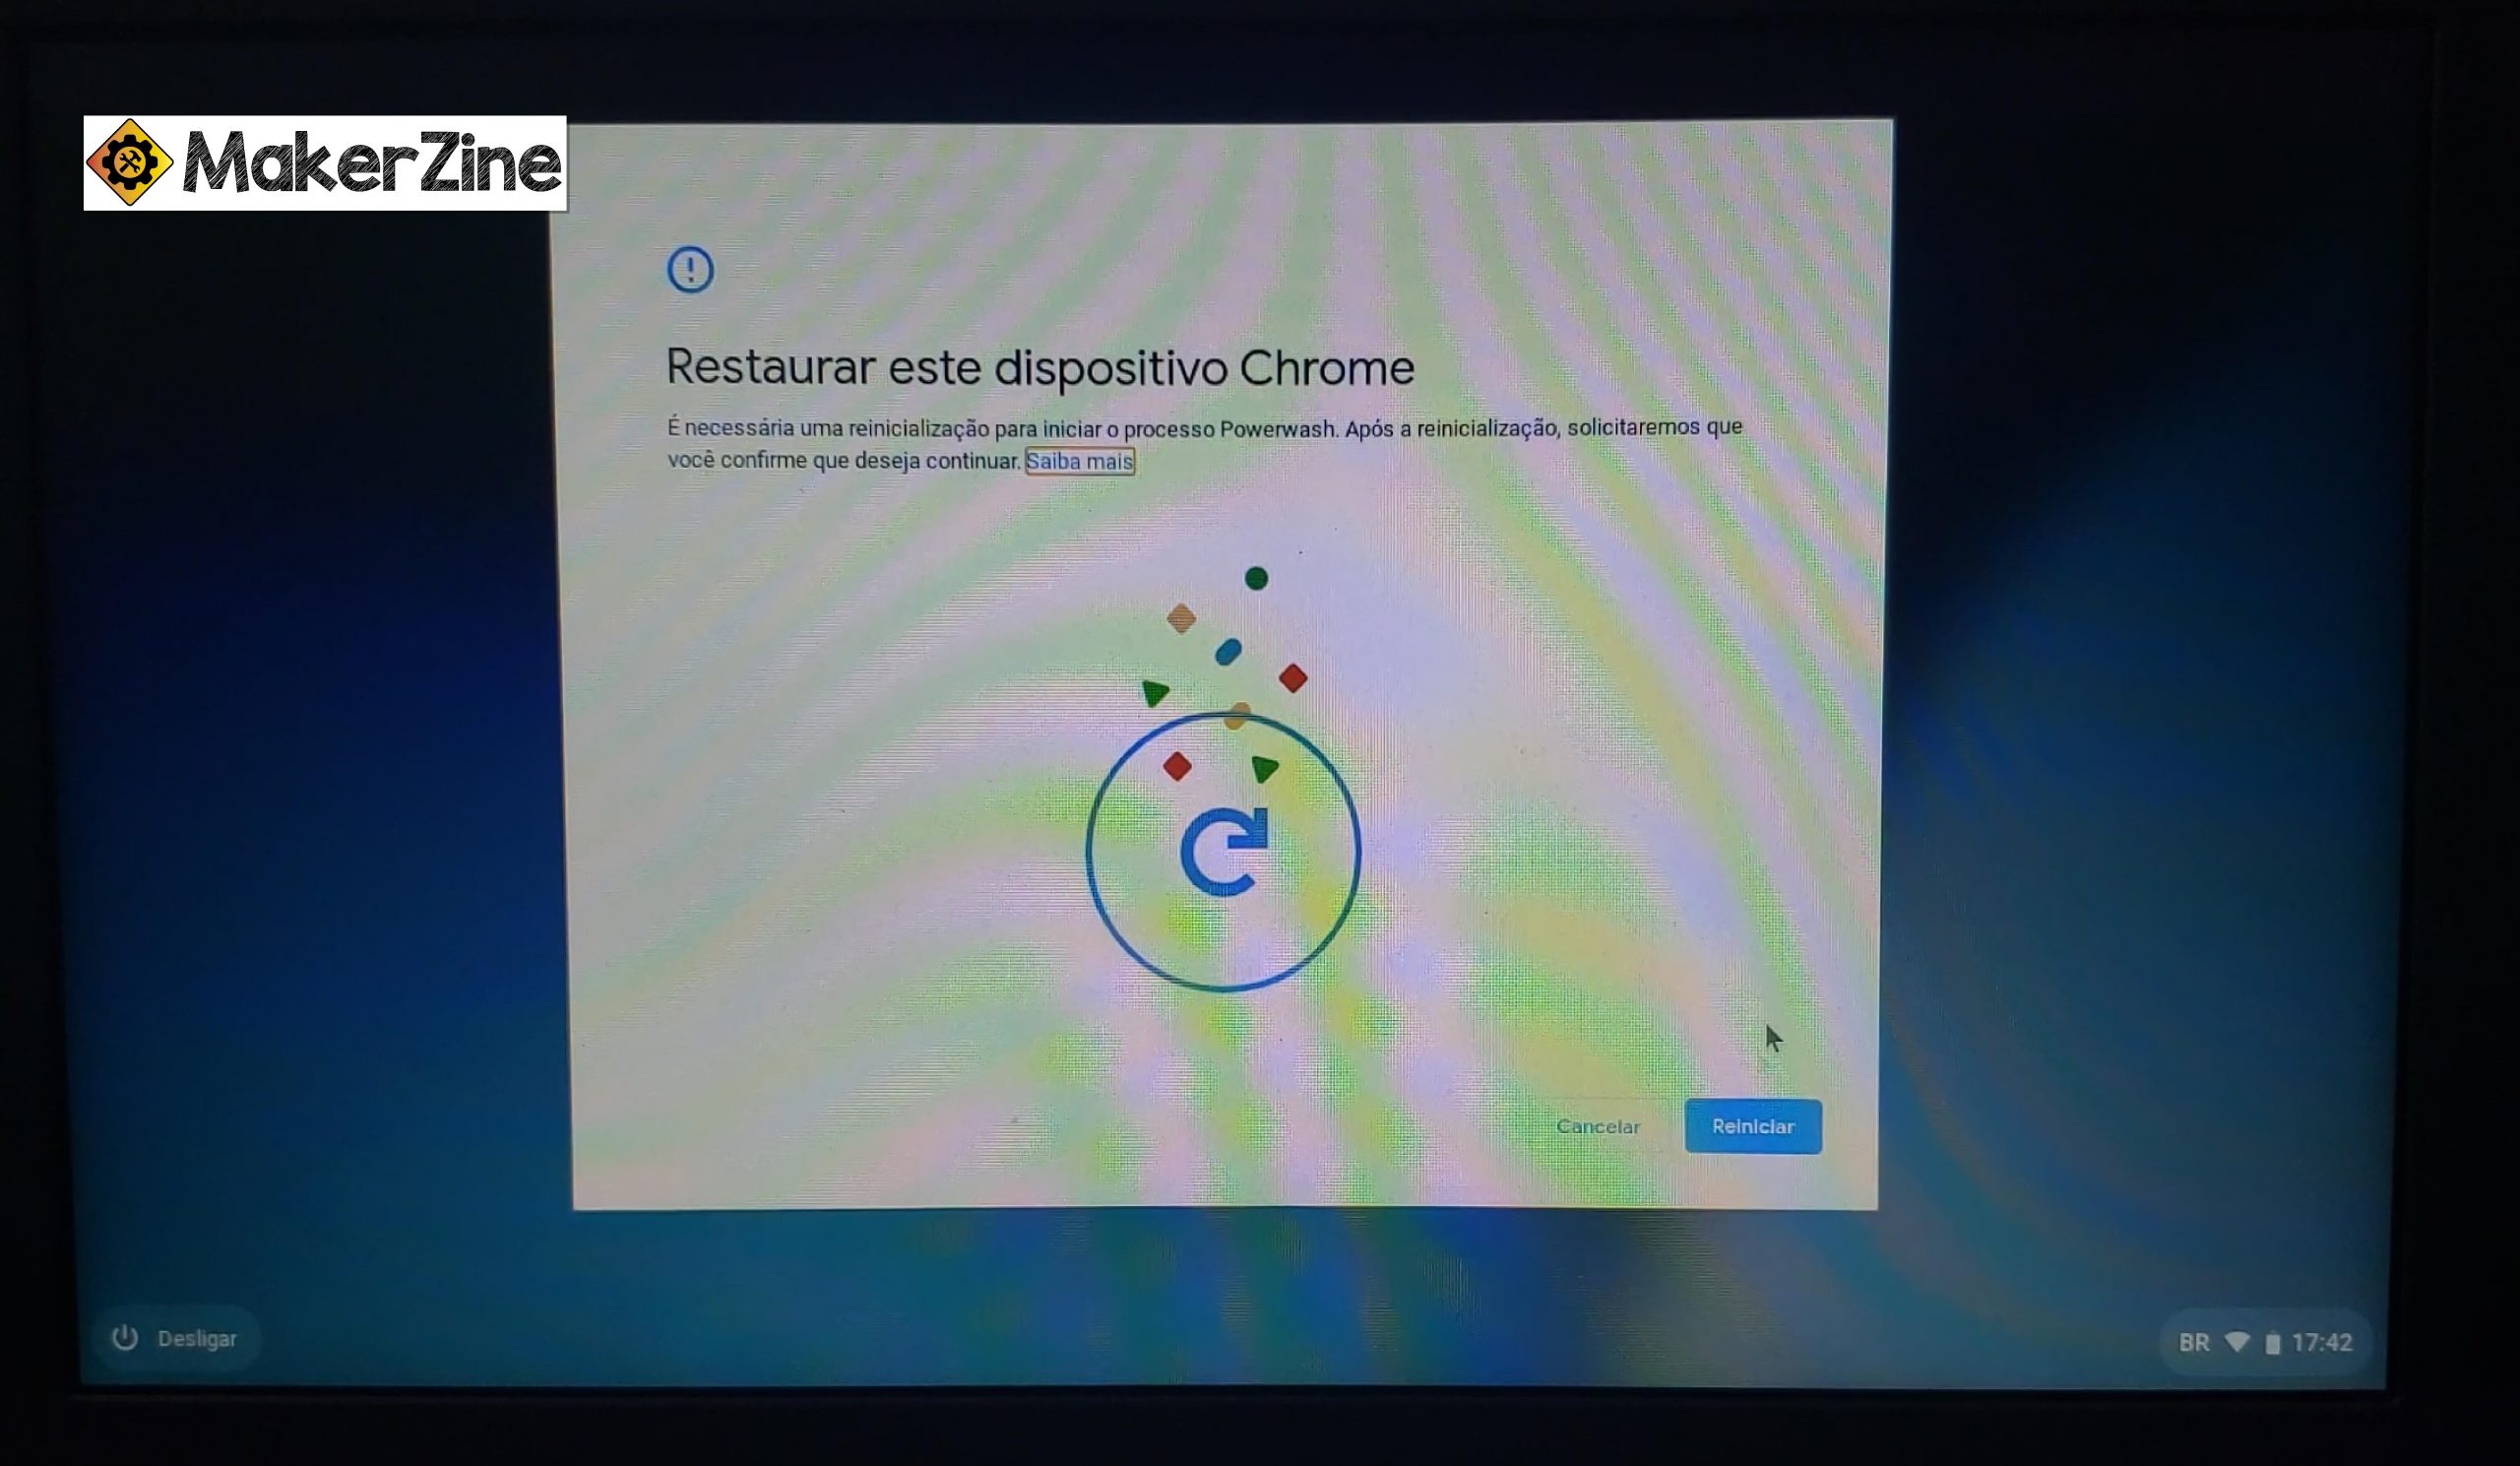Click the warning/info icon at top
Viewport: 2520px width, 1466px height.
tap(689, 267)
